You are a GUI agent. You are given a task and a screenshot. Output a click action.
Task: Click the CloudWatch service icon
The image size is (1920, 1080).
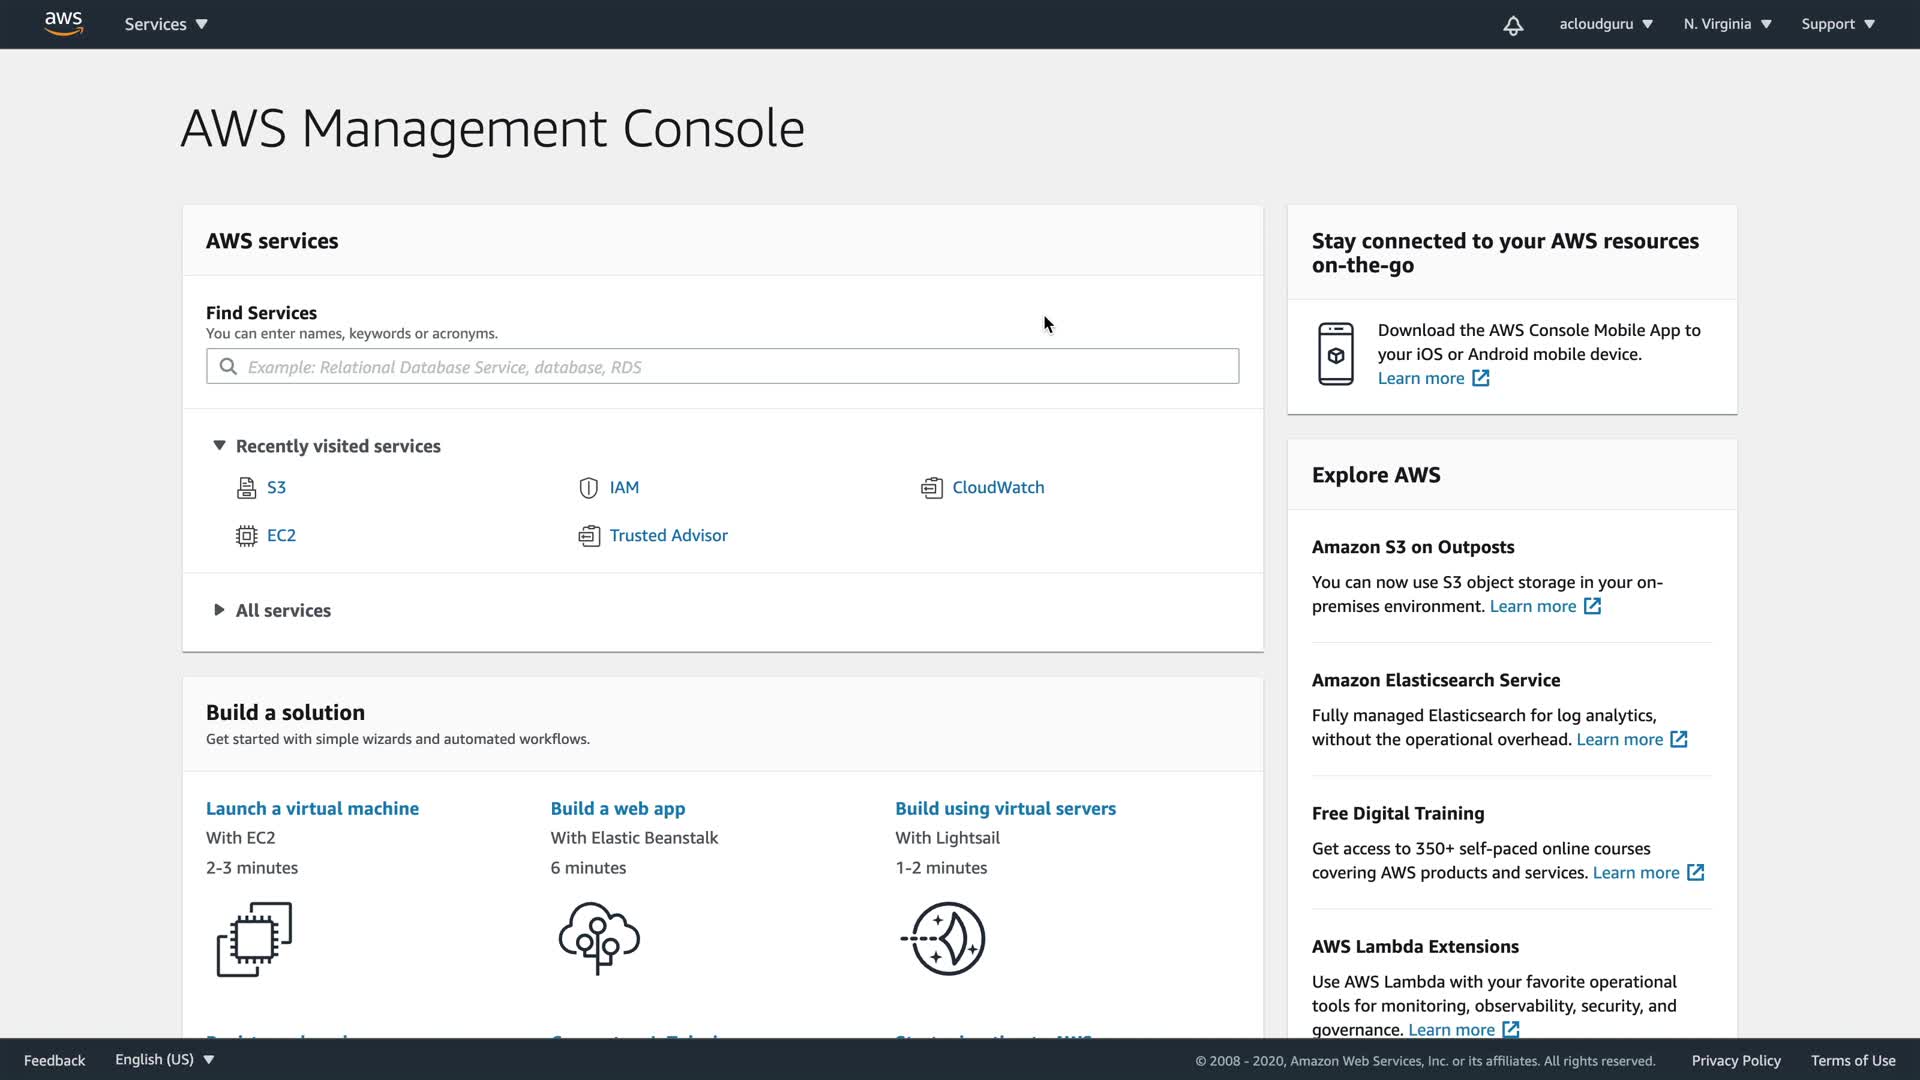point(931,488)
